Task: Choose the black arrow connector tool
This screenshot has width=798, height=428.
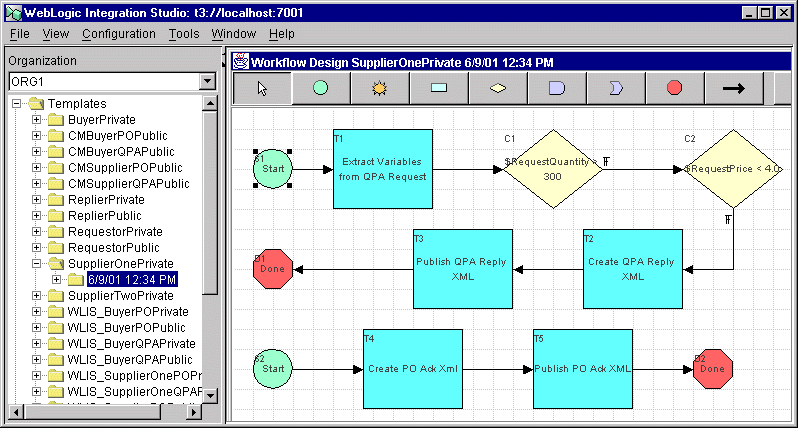Action: tap(733, 89)
